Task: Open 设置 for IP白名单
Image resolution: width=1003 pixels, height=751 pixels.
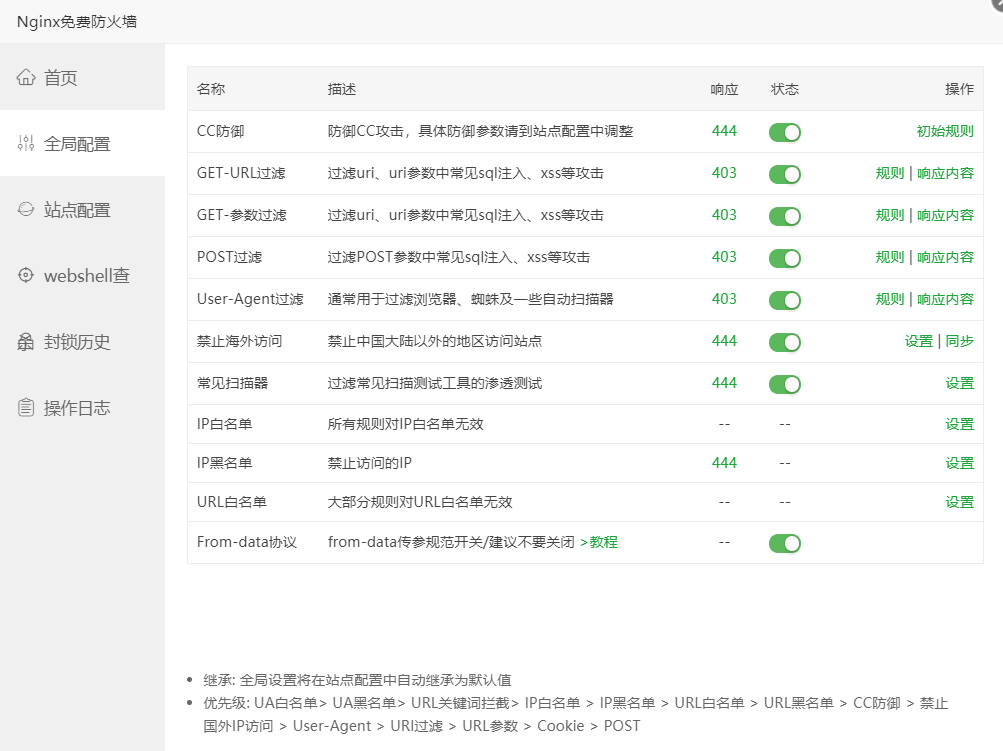Action: click(960, 424)
